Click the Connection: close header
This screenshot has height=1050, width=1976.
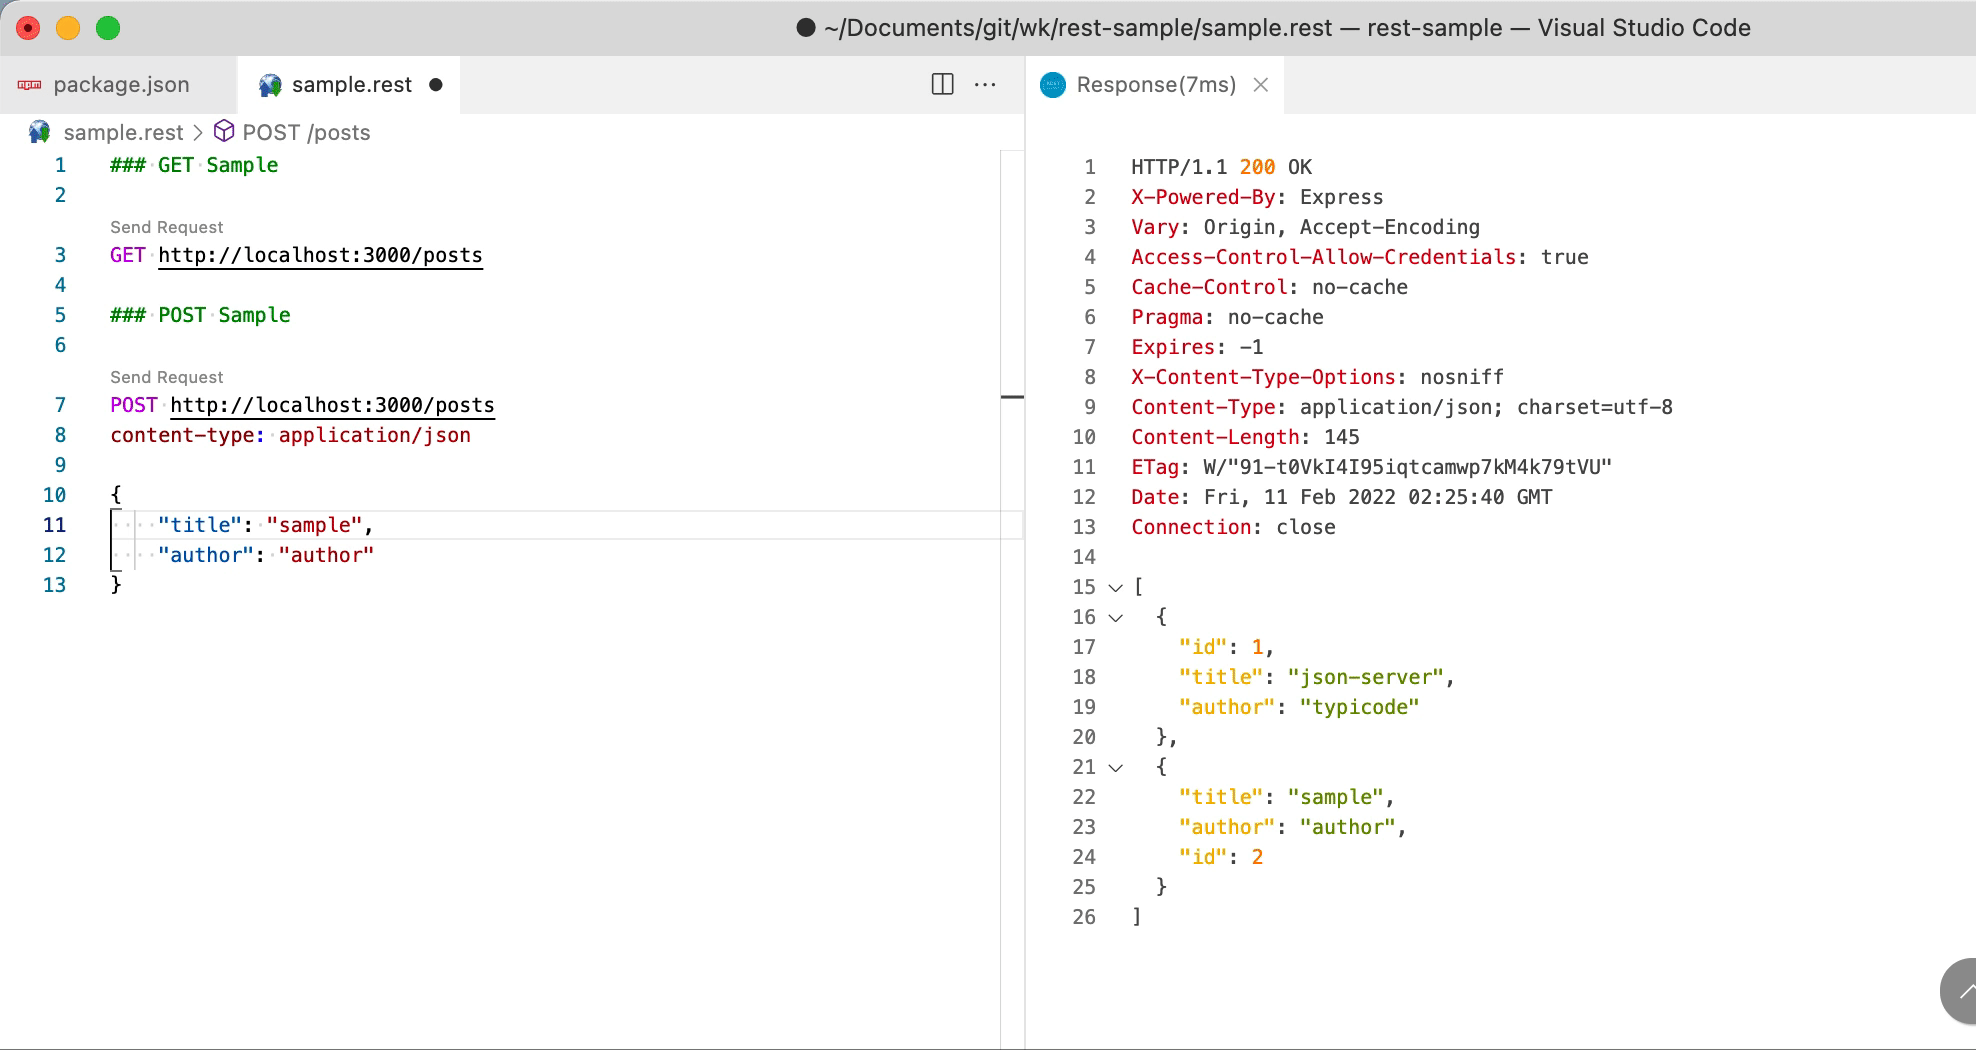1233,527
